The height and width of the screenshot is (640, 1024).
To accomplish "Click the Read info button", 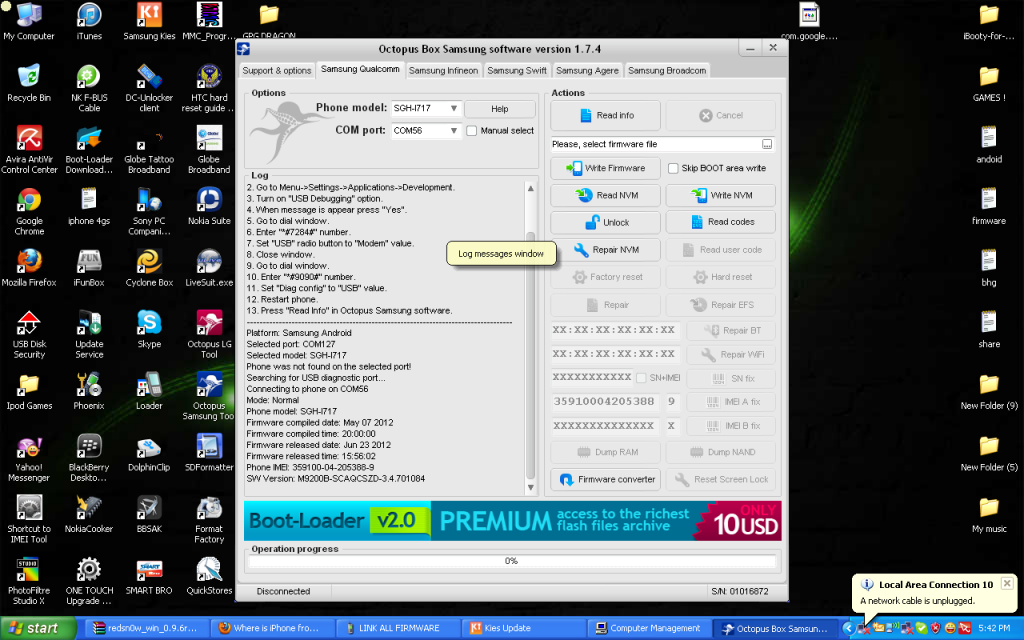I will point(605,116).
